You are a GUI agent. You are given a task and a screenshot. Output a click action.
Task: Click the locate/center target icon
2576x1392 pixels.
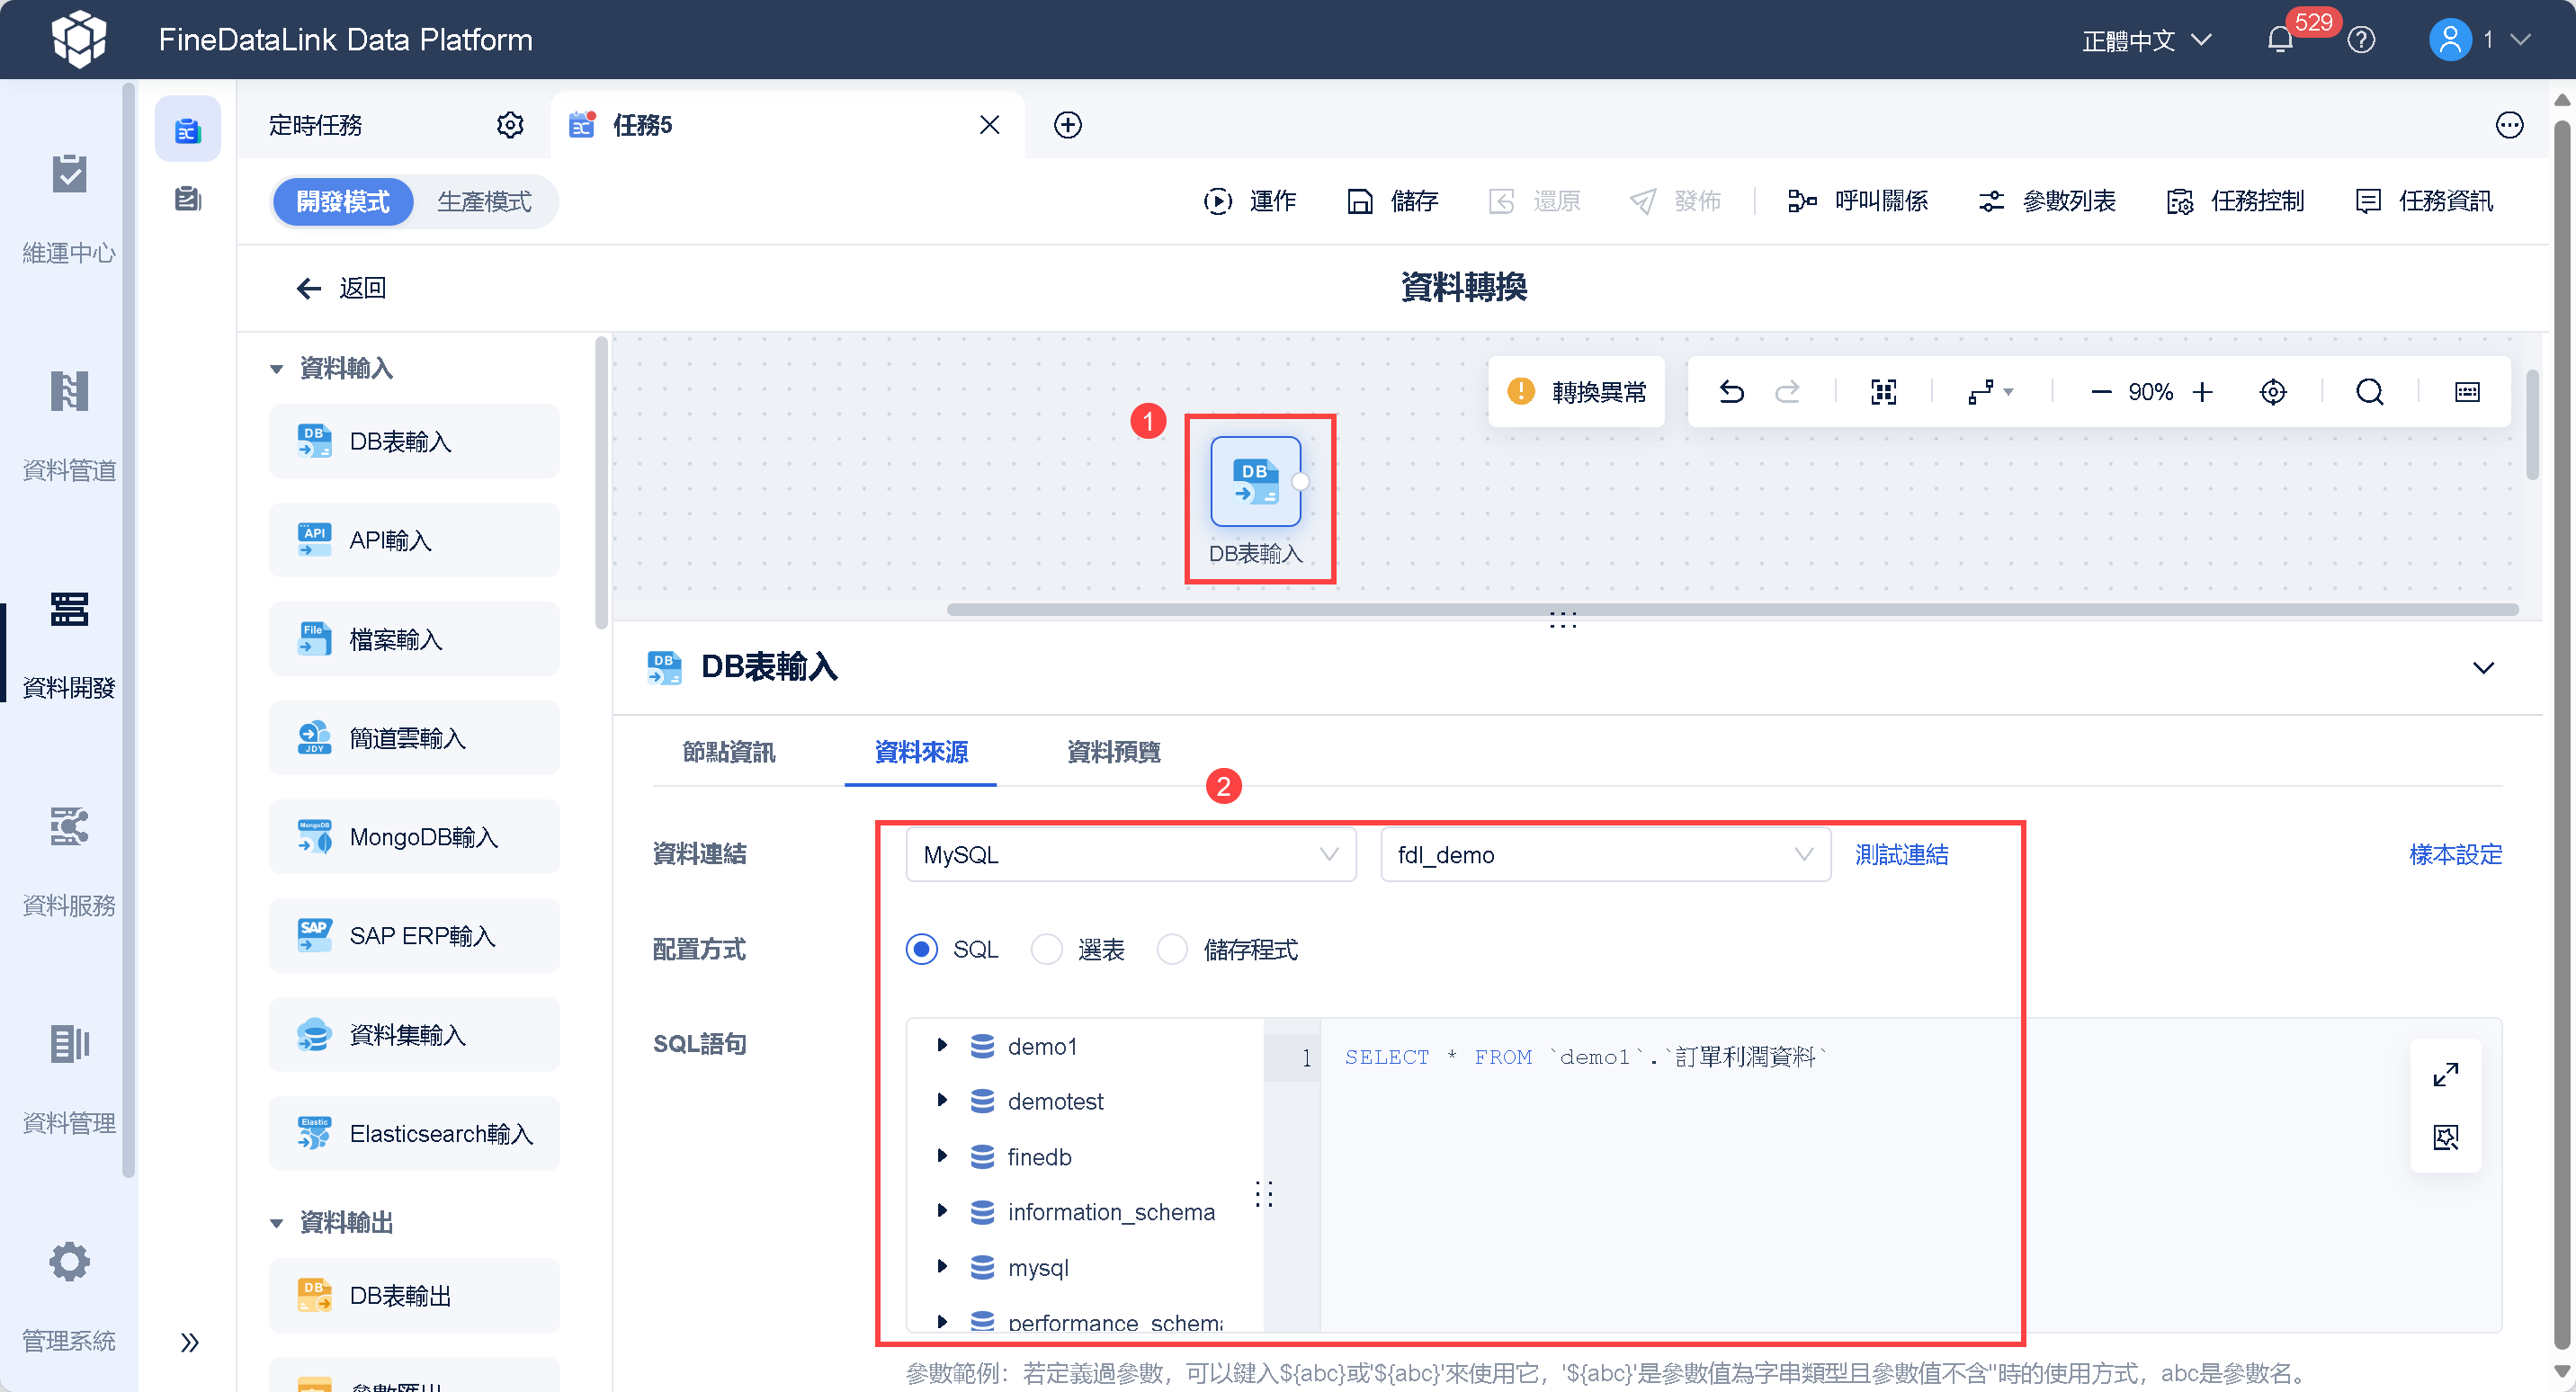[x=2272, y=392]
